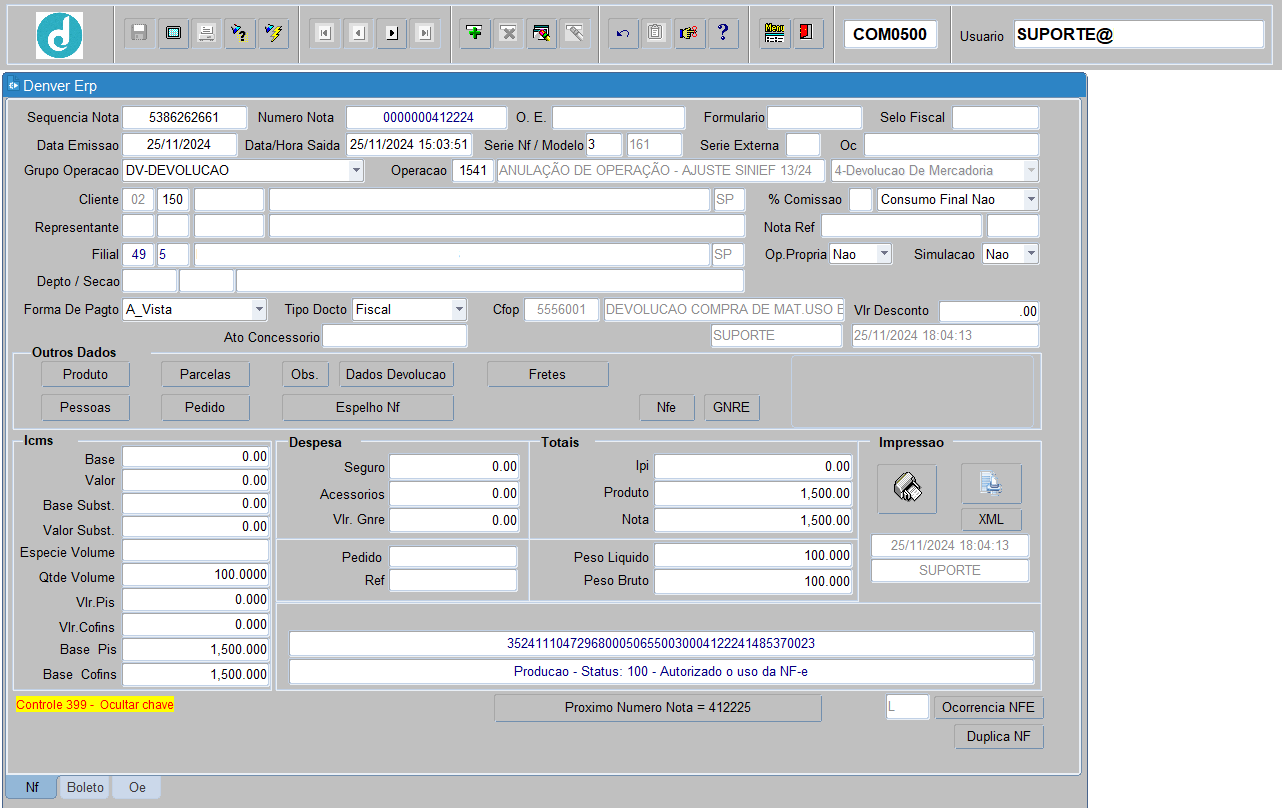Click the save diskette icon in toolbar
Viewport: 1282px width, 808px height.
(140, 33)
